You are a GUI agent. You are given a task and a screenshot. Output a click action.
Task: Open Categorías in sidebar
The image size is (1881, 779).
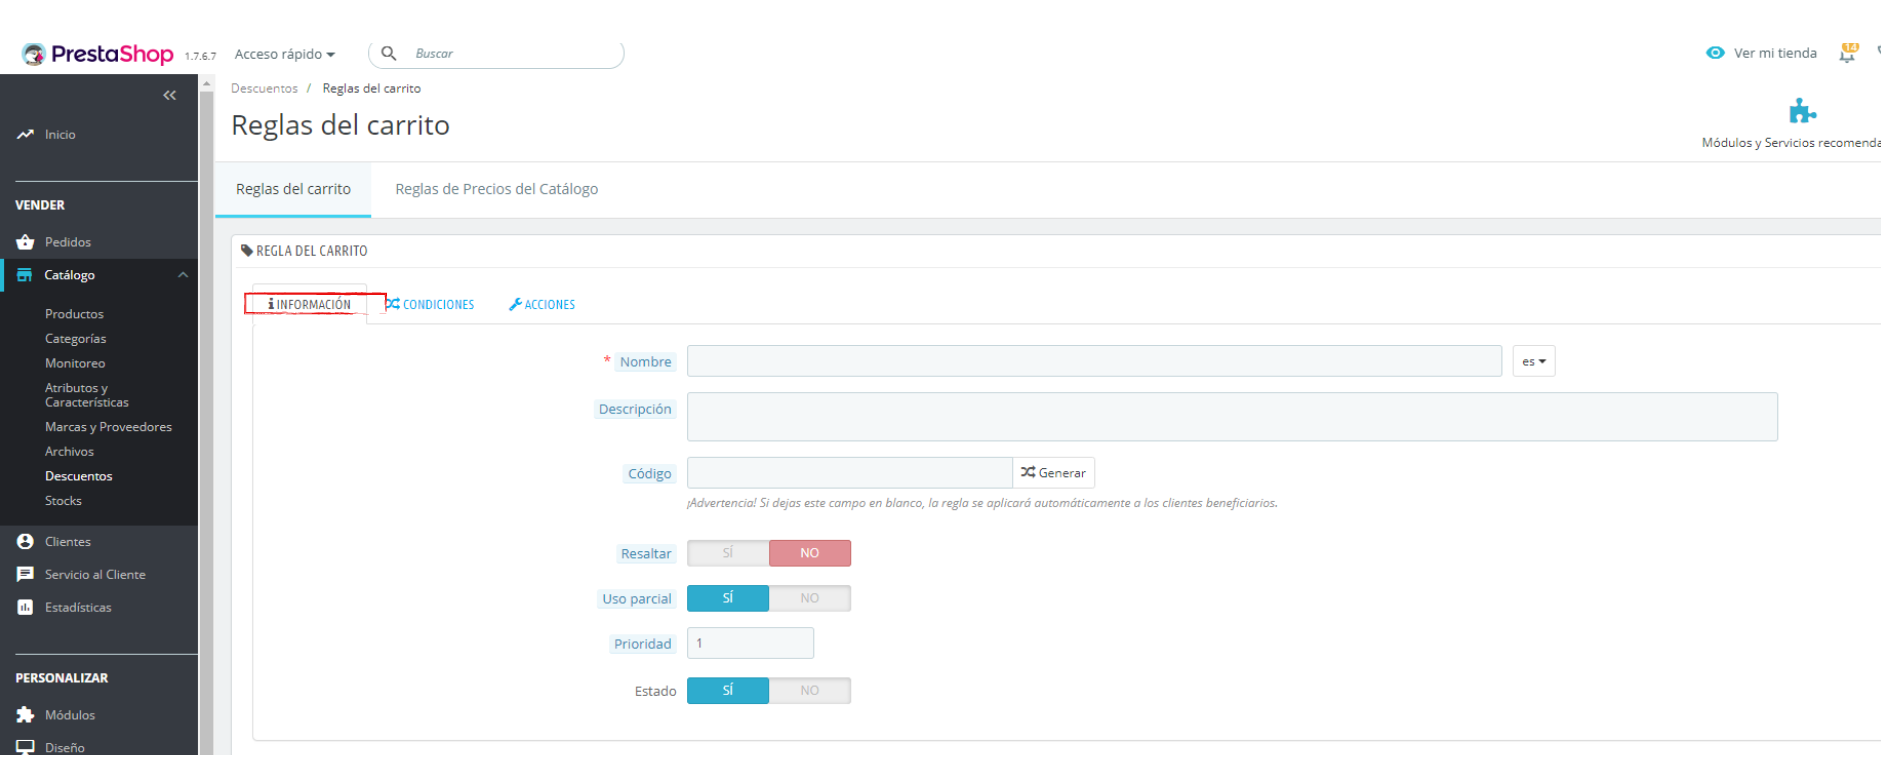pos(75,339)
